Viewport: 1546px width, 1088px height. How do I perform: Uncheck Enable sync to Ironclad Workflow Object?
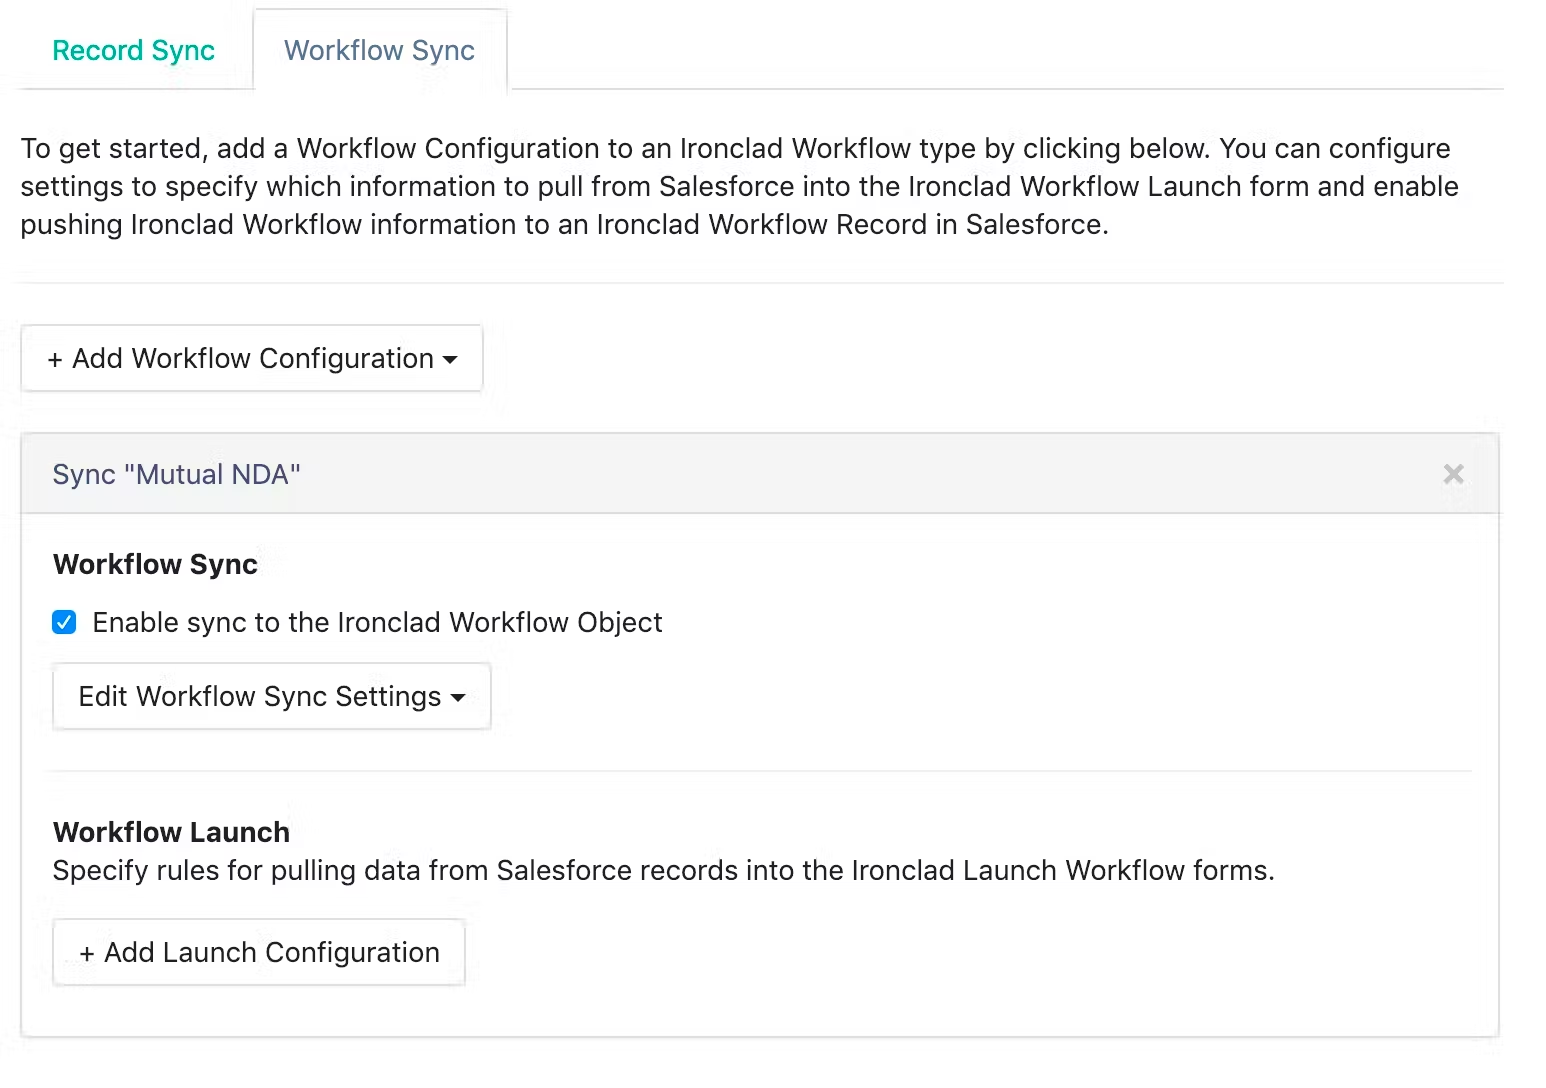pyautogui.click(x=64, y=622)
